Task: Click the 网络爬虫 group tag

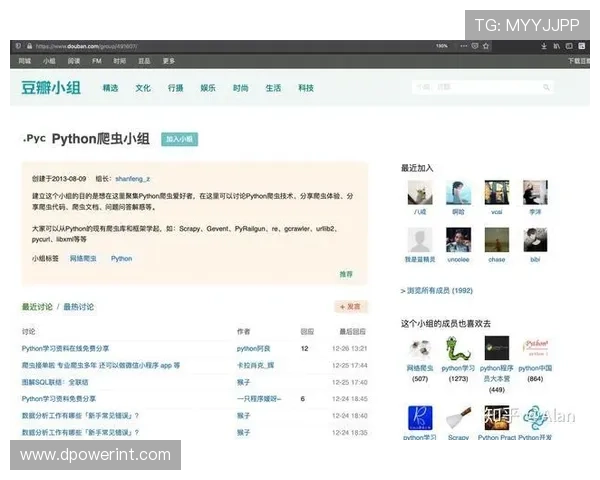Action: coord(83,258)
